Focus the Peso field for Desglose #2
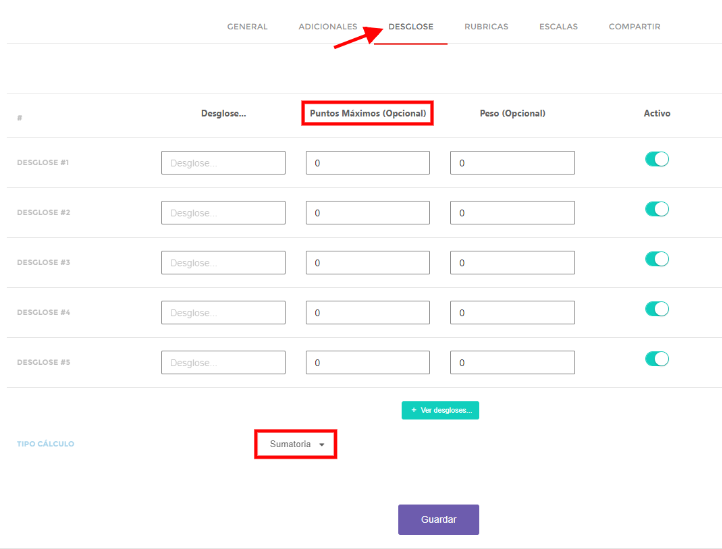 [x=512, y=213]
